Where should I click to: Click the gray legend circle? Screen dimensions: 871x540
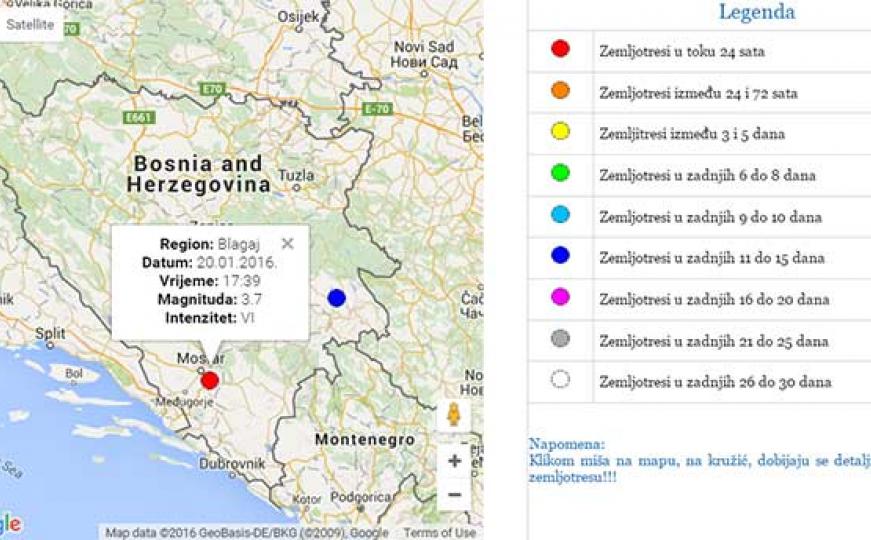point(560,339)
